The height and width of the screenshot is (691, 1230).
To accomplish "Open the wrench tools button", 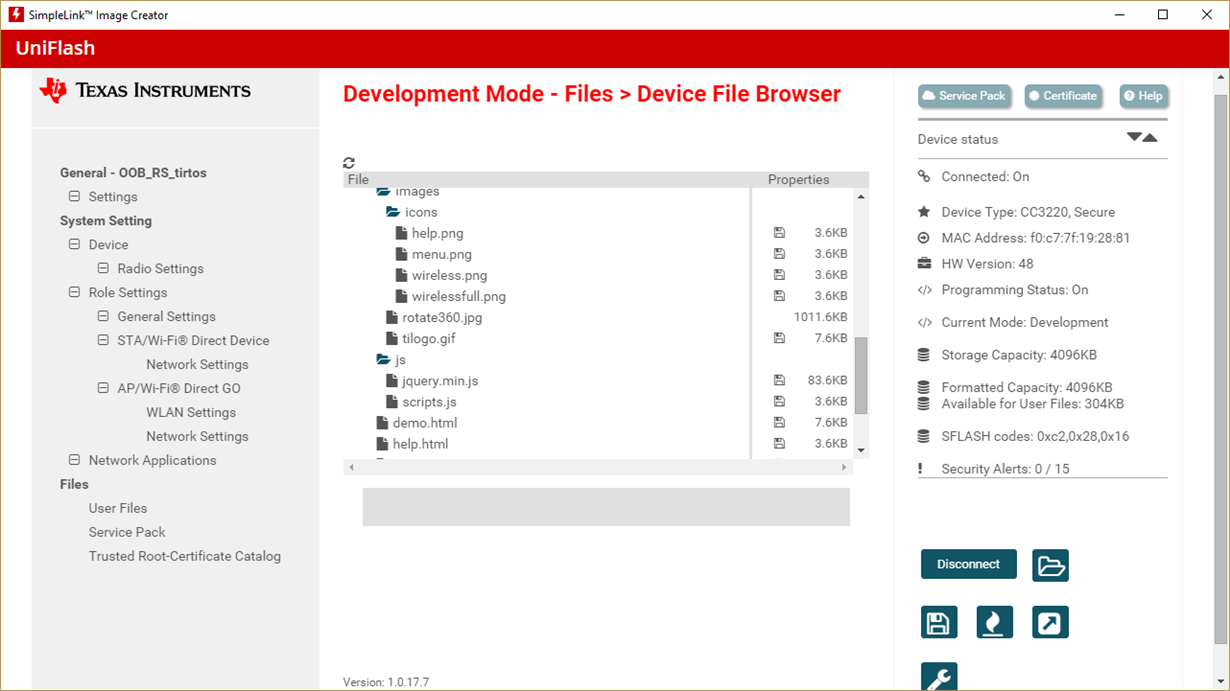I will [x=939, y=677].
